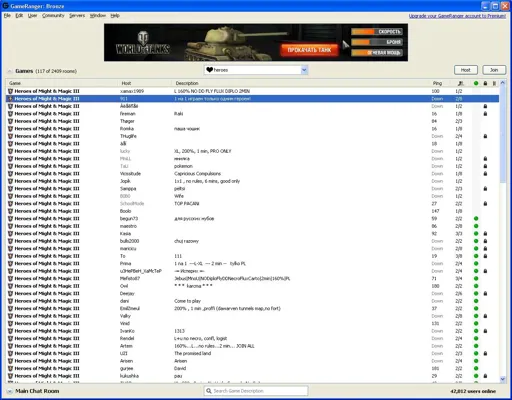The width and height of the screenshot is (512, 400).
Task: Click the padlock icon in UZI's row
Action: (485, 353)
